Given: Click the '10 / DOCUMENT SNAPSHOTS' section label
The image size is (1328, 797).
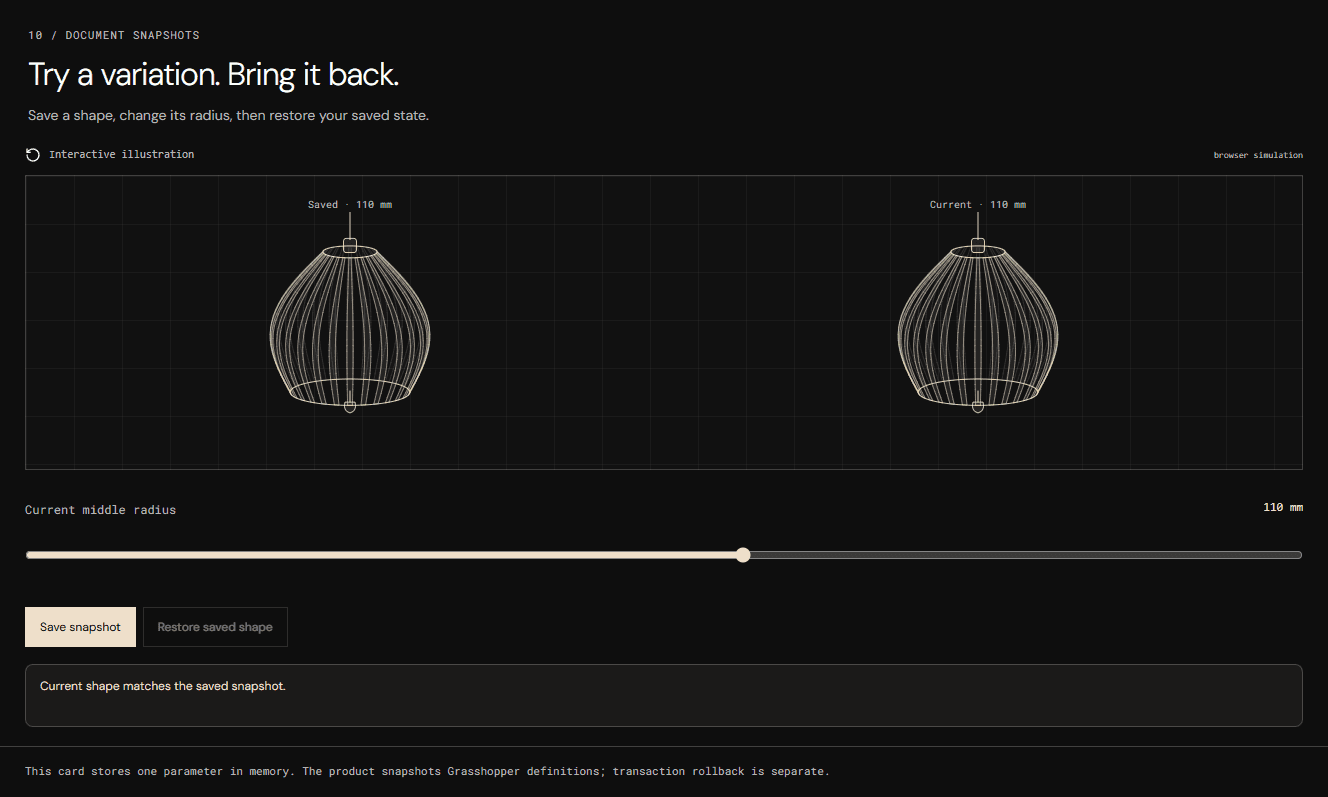Looking at the screenshot, I should tap(114, 35).
